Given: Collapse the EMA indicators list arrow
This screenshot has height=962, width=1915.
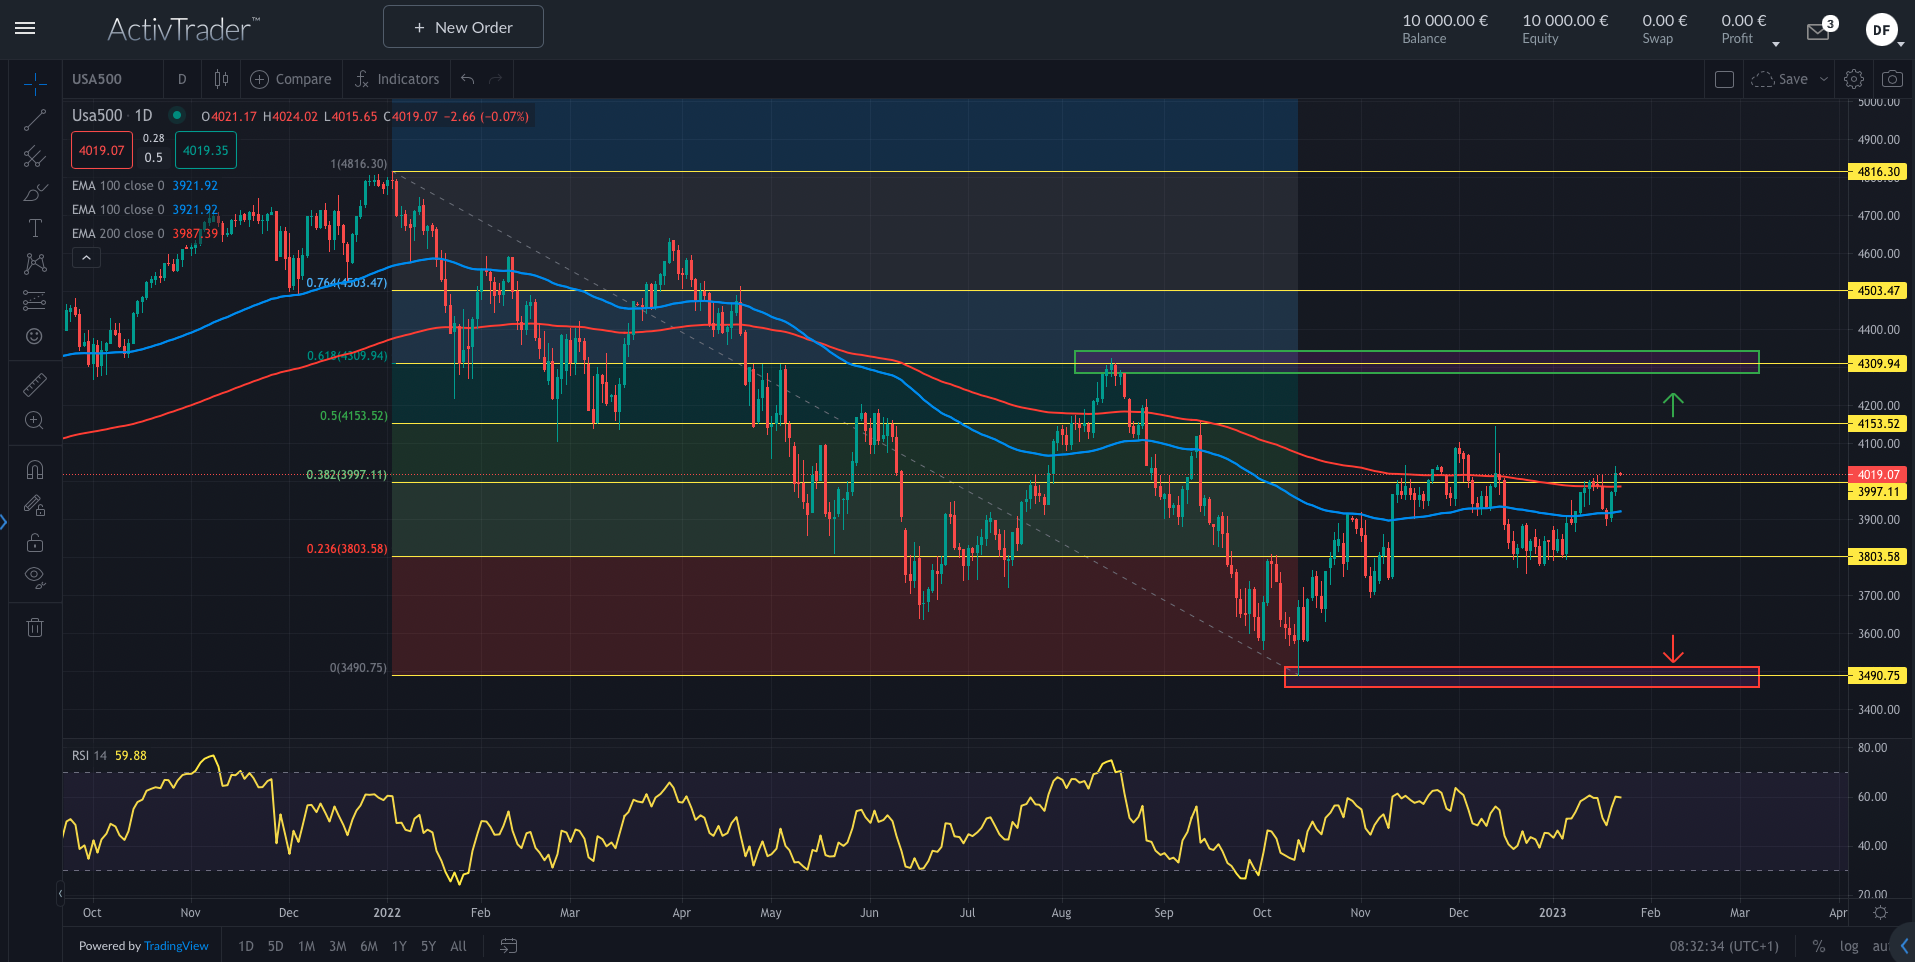Looking at the screenshot, I should coord(86,257).
